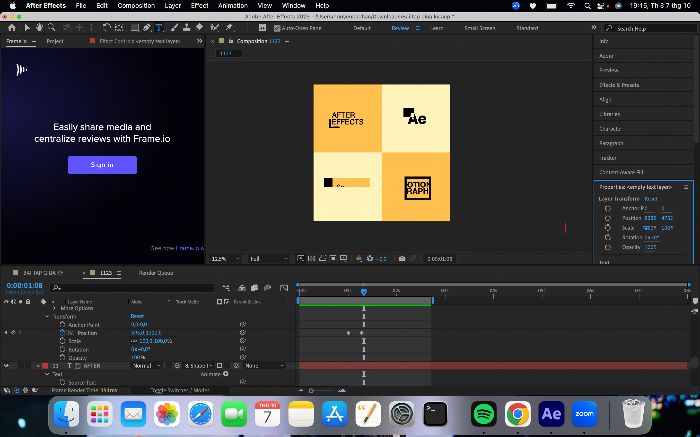Select the Horizontal Type tool
Image resolution: width=700 pixels, height=437 pixels.
click(158, 28)
